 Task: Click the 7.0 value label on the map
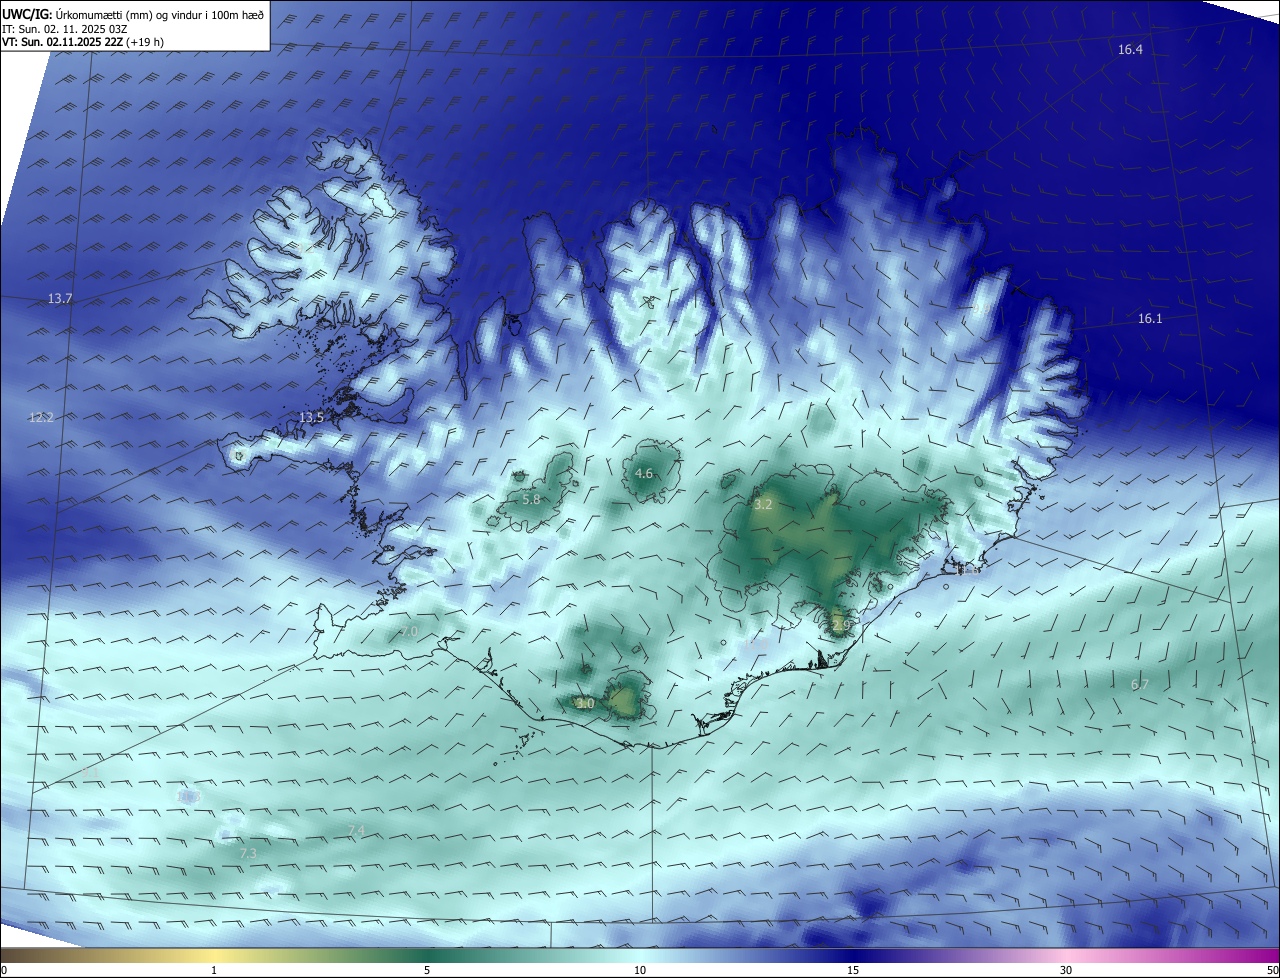pyautogui.click(x=409, y=632)
